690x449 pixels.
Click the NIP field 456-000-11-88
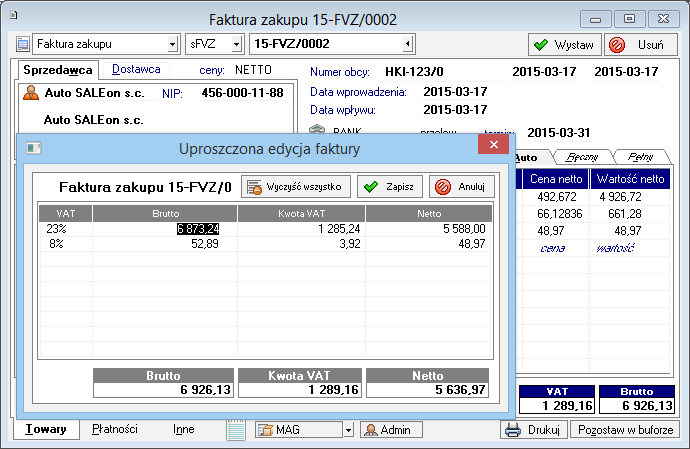point(242,93)
